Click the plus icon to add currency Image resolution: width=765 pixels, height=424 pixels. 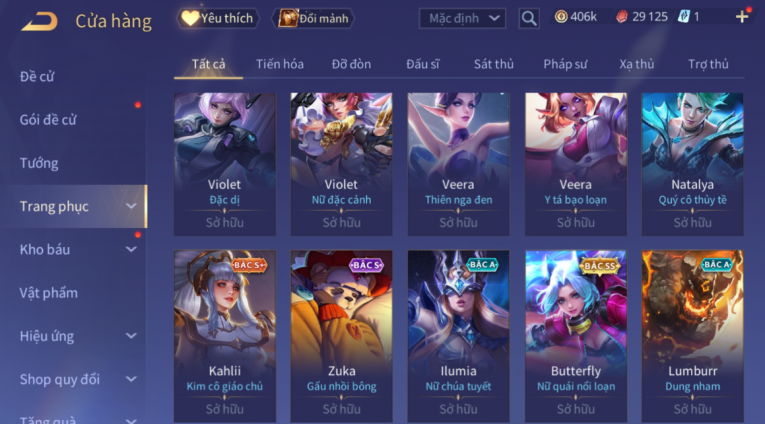point(742,17)
